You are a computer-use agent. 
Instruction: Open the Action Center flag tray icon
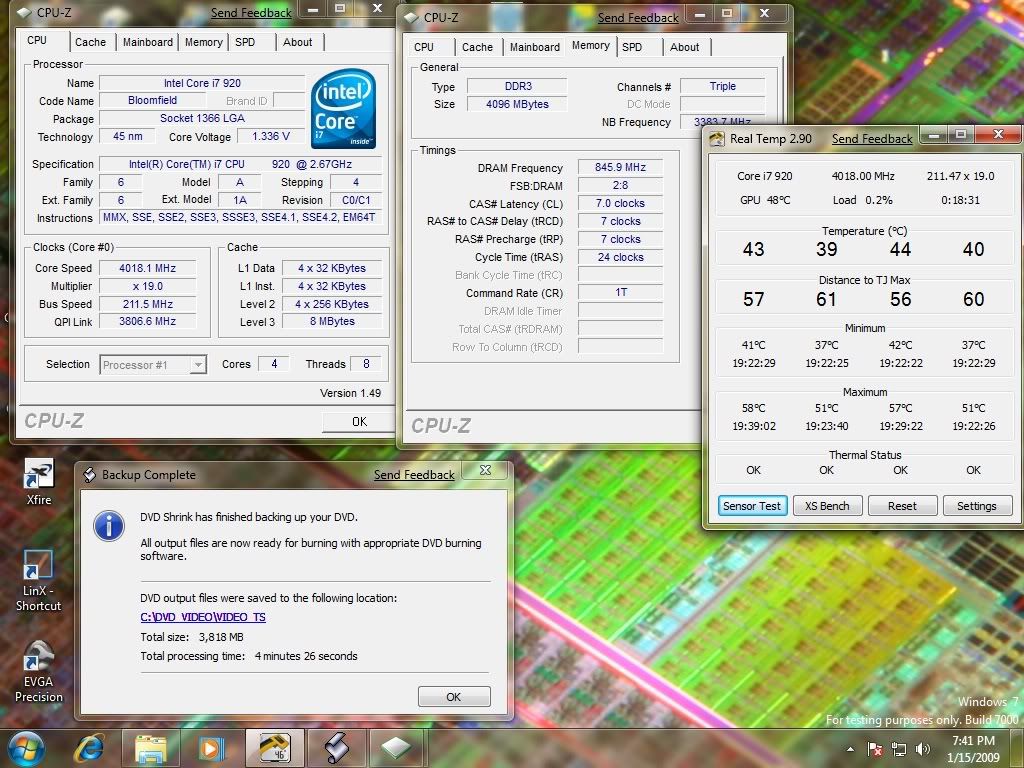pos(874,749)
